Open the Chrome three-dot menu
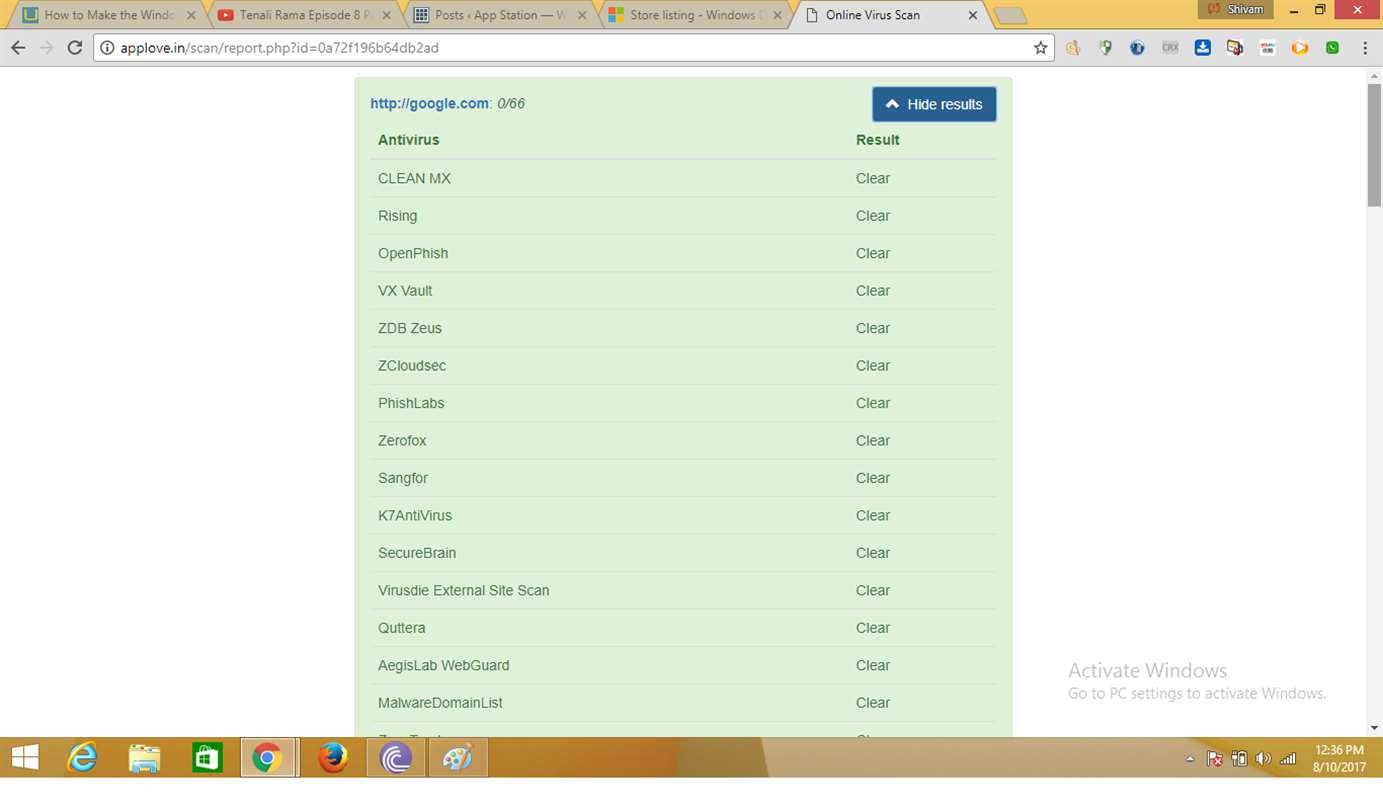This screenshot has width=1383, height=810. (1364, 47)
